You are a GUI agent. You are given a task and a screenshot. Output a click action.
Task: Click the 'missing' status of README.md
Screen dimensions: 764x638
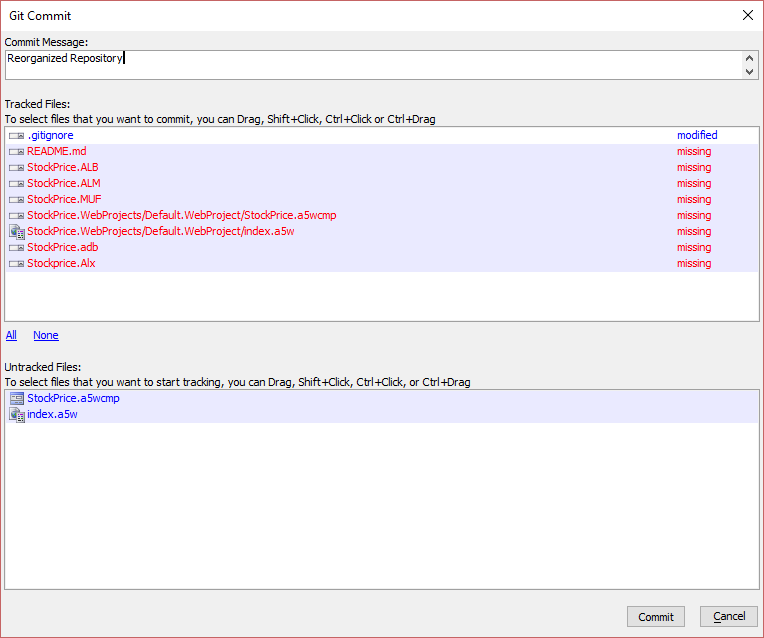[x=694, y=151]
